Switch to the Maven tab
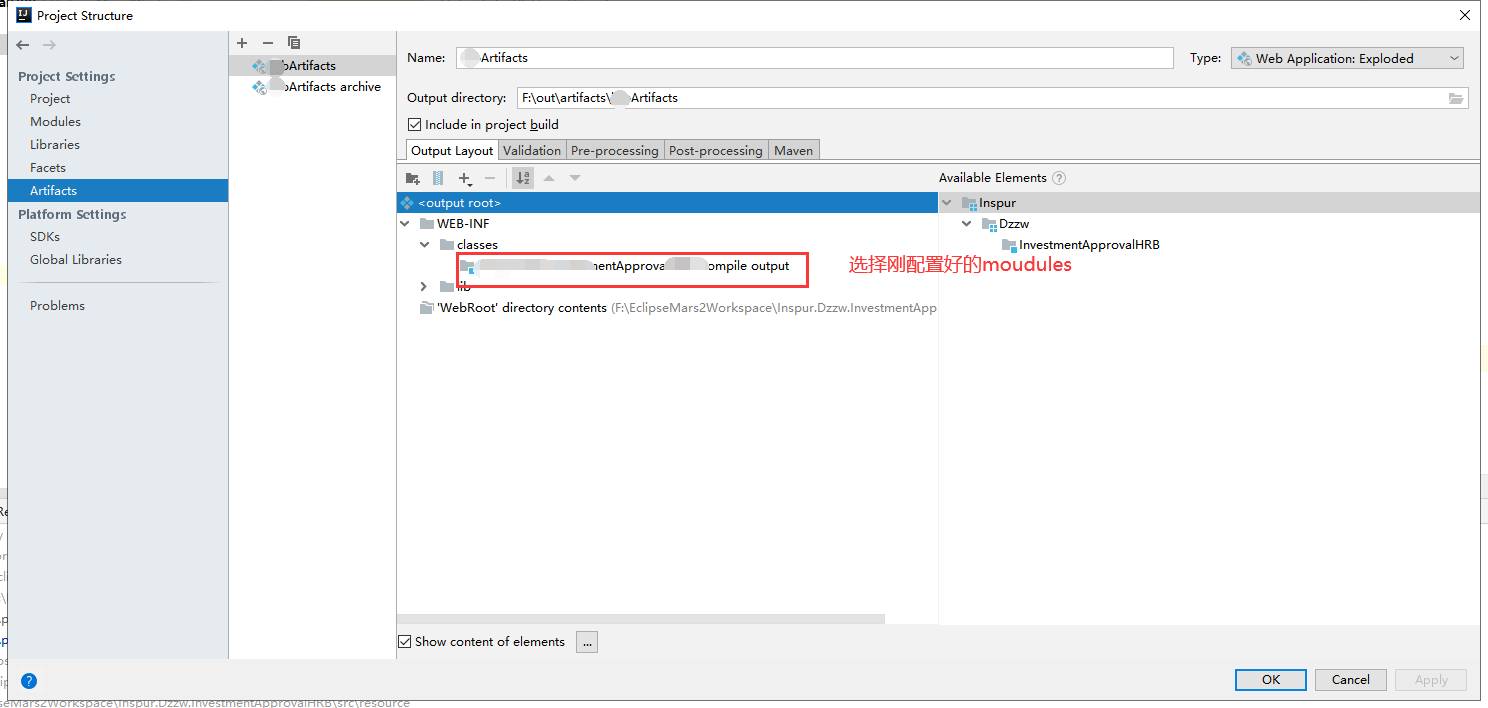Image resolution: width=1488 pixels, height=708 pixels. [793, 149]
